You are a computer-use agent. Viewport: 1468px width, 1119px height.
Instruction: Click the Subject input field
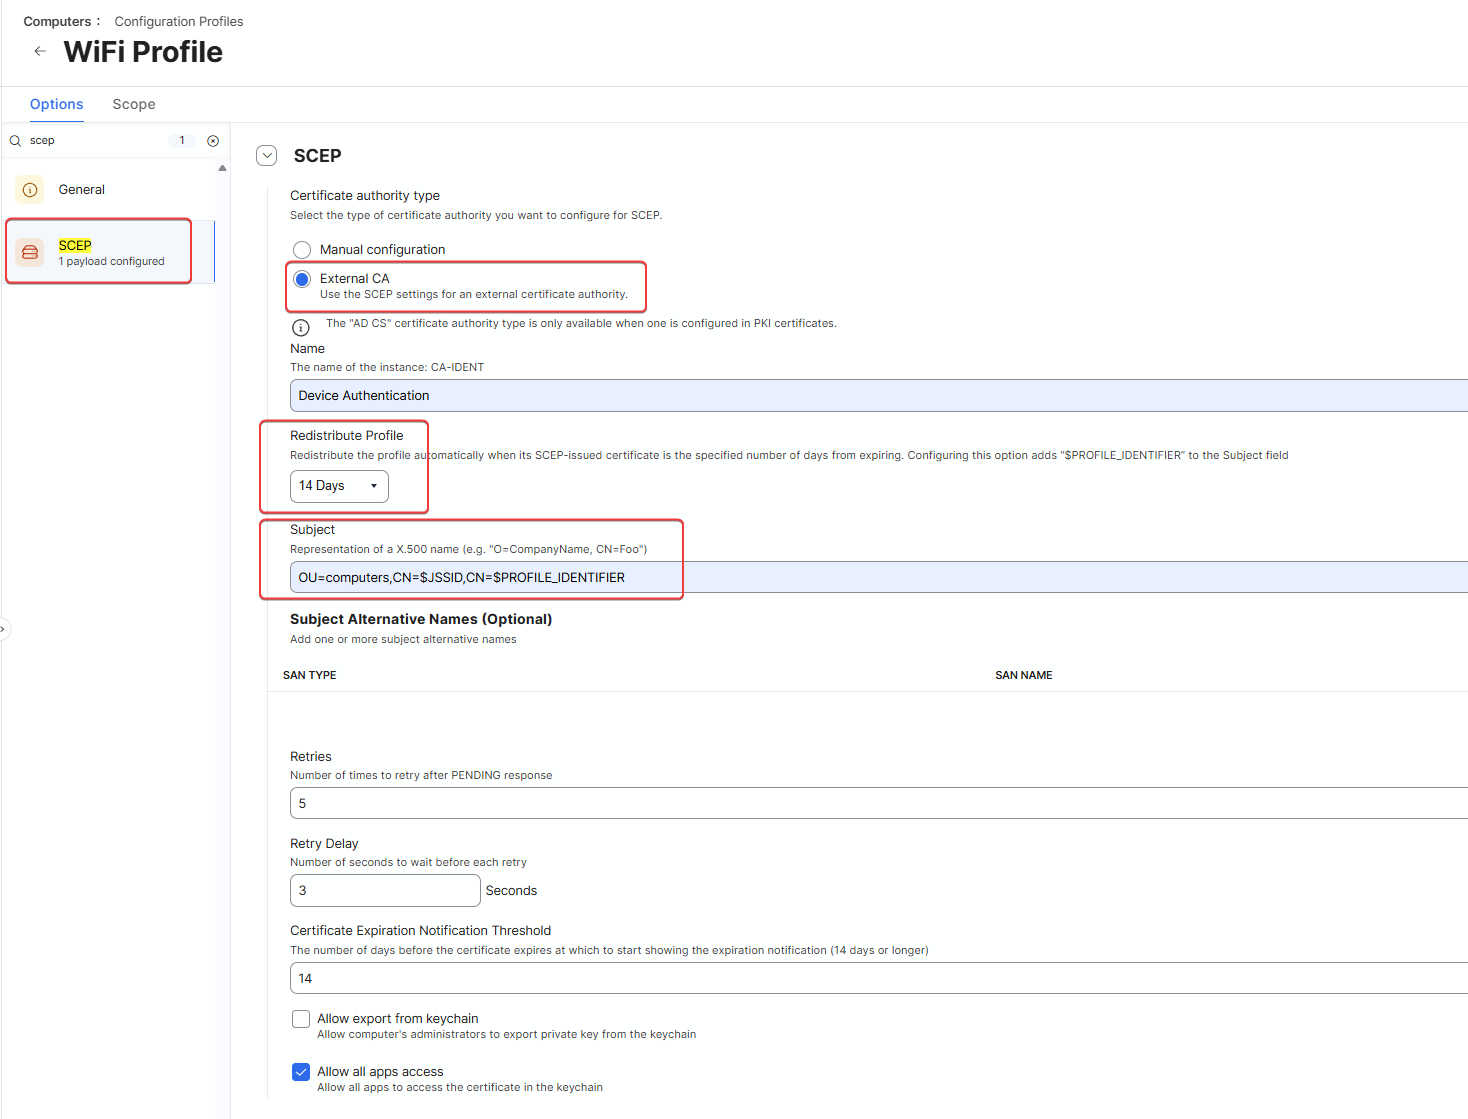[x=800, y=578]
